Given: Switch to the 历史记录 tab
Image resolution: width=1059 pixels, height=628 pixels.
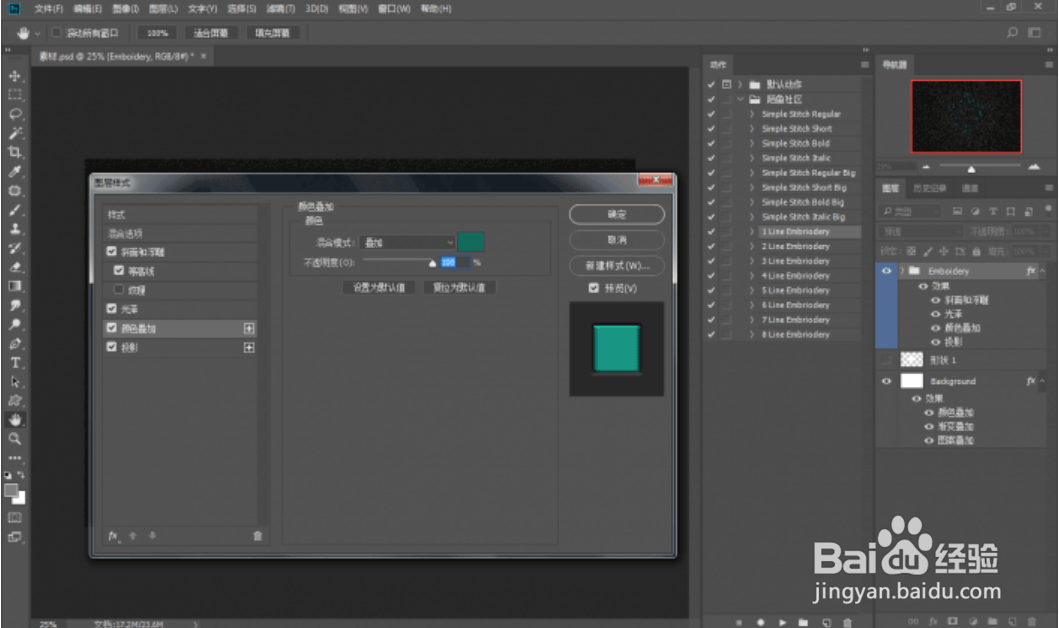Looking at the screenshot, I should coord(929,188).
